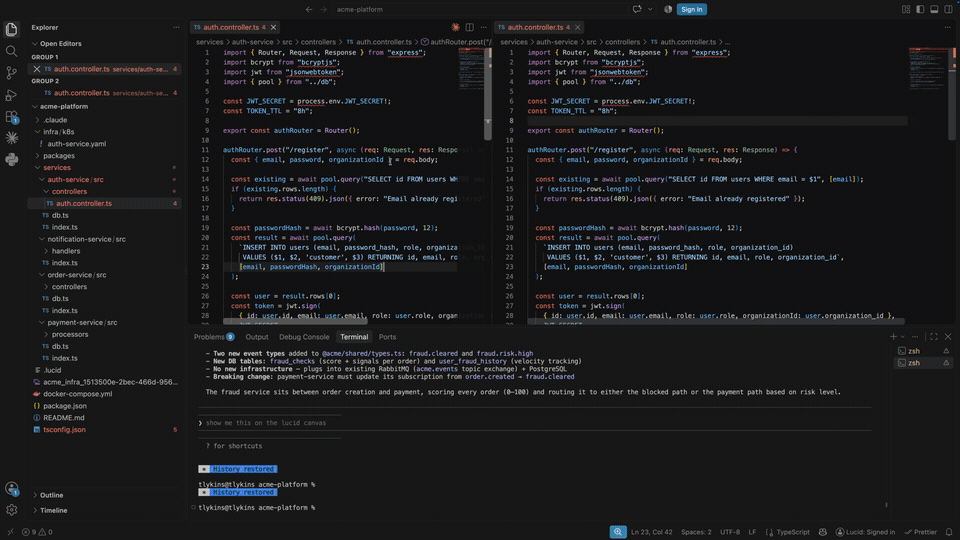This screenshot has height=540, width=960.
Task: Open More Actions for right editor group
Action: click(x=948, y=27)
